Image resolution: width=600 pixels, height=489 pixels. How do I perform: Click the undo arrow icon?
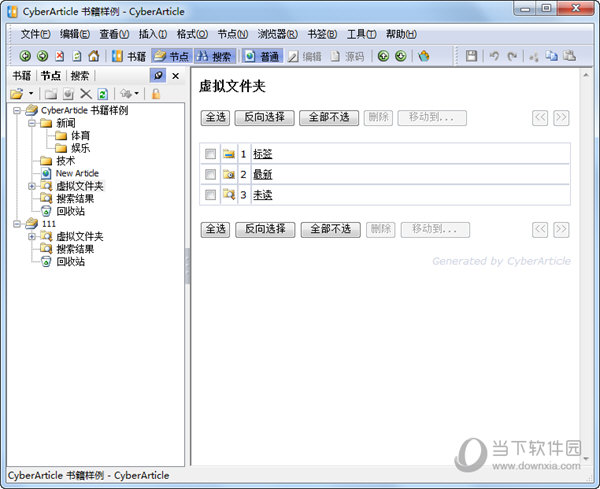(x=494, y=56)
